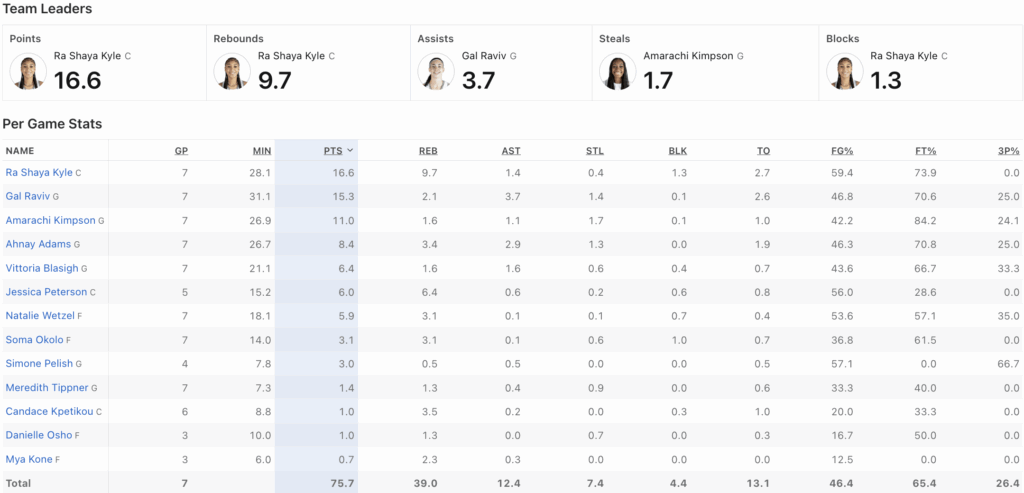Click Ra Shaya Kyle's headshot in Points card
This screenshot has width=1024, height=493.
28,72
